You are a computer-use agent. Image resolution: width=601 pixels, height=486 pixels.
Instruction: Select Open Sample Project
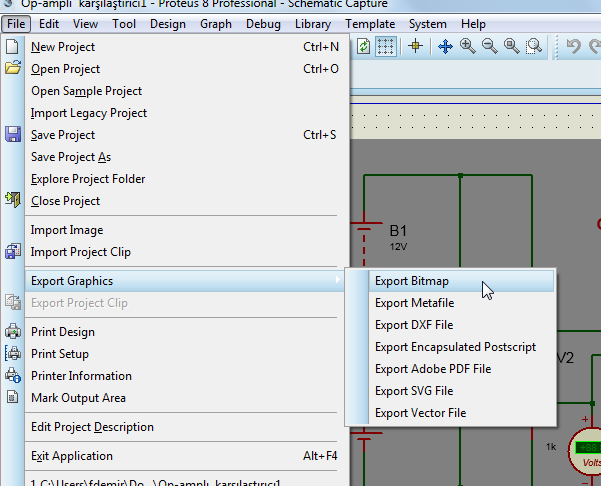[187, 91]
